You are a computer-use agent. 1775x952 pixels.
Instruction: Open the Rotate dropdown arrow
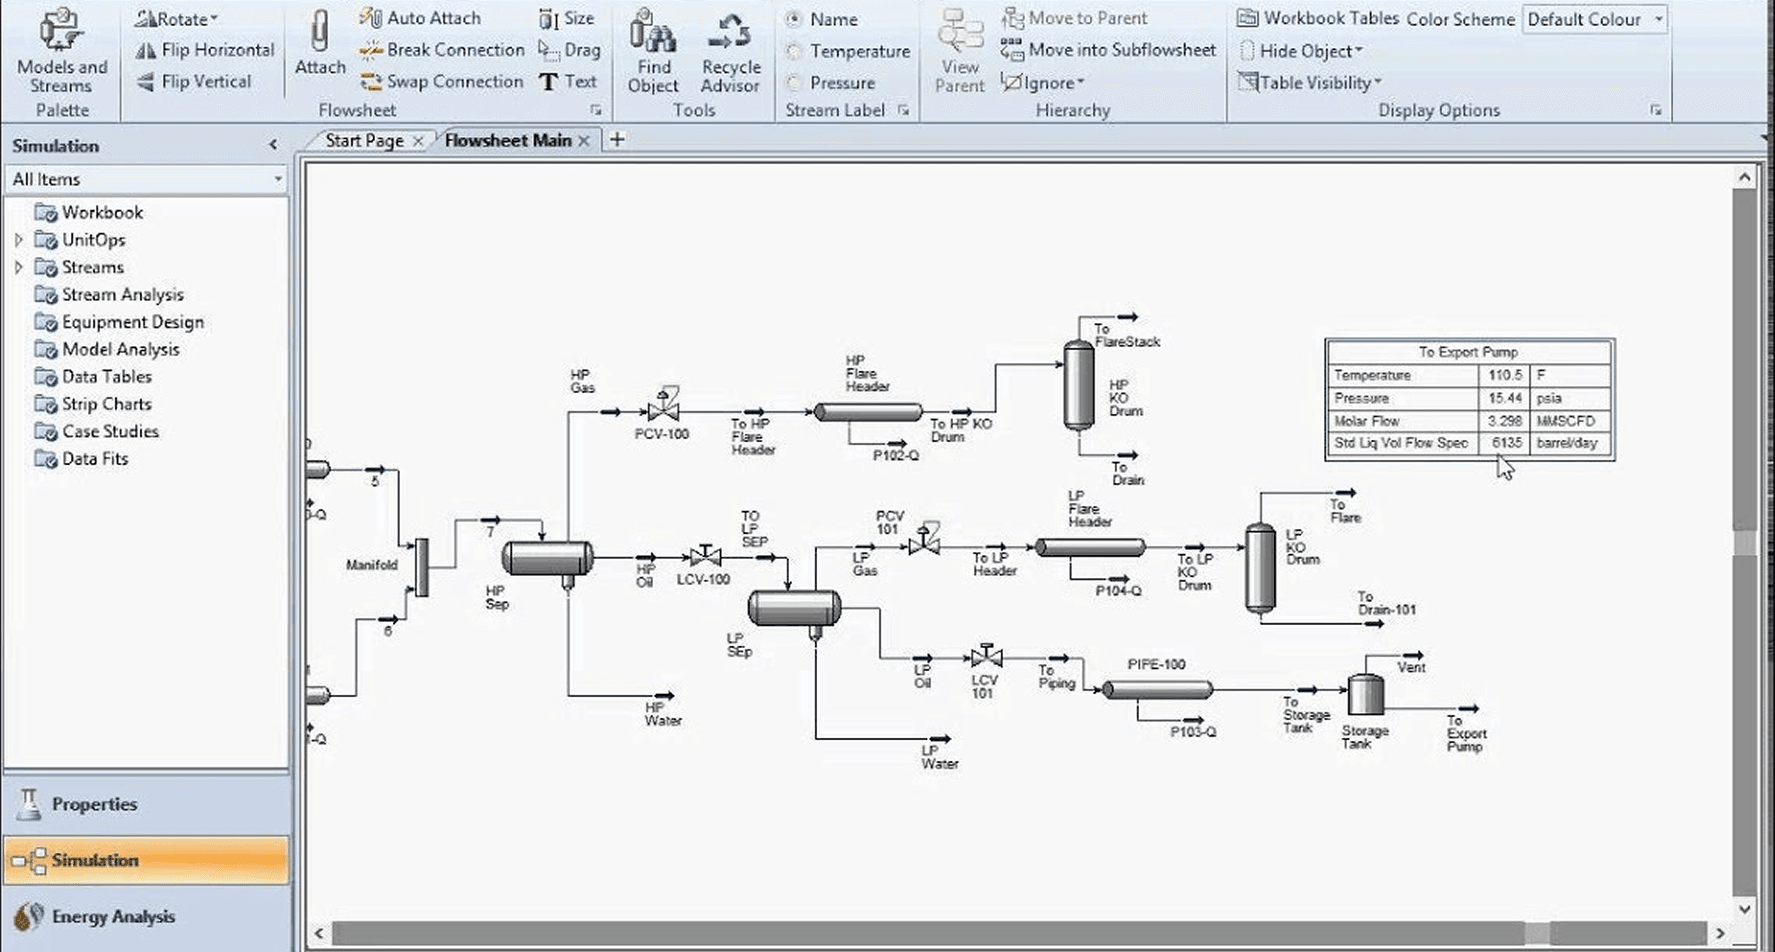214,19
